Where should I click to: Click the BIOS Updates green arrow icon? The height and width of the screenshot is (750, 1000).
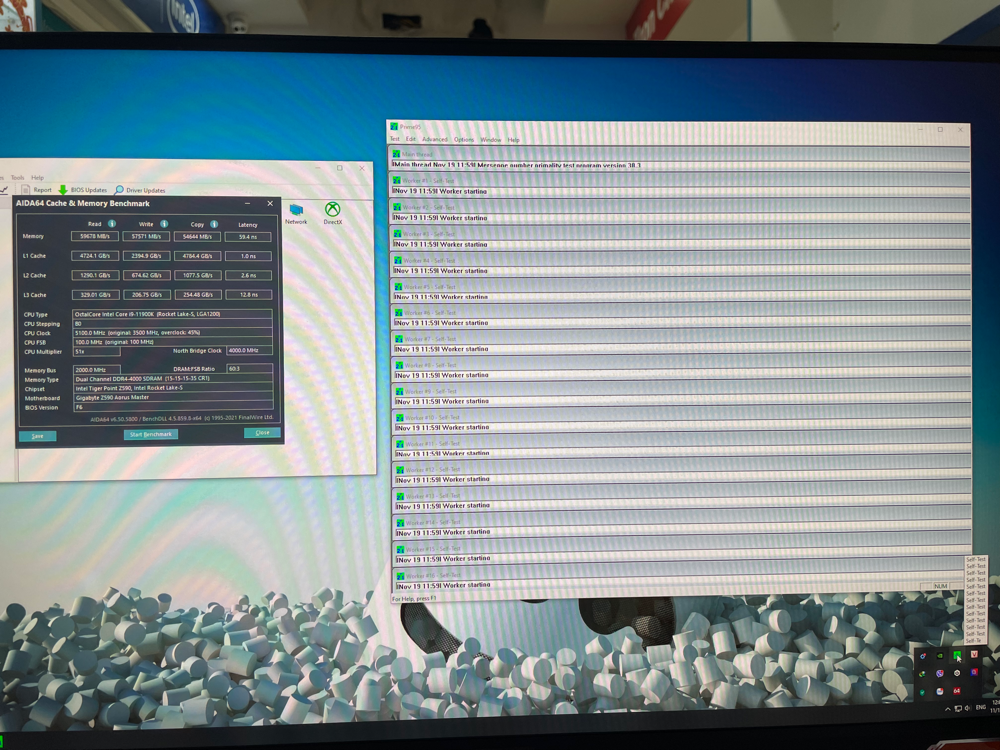pos(63,189)
